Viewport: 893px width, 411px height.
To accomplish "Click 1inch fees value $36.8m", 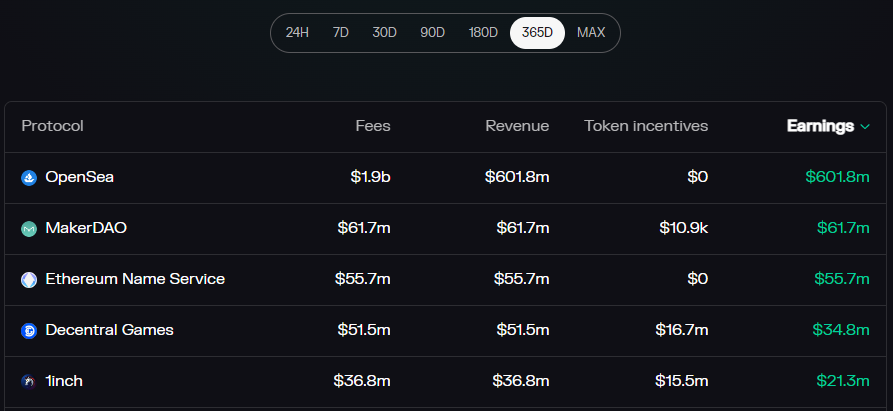I will click(x=362, y=381).
